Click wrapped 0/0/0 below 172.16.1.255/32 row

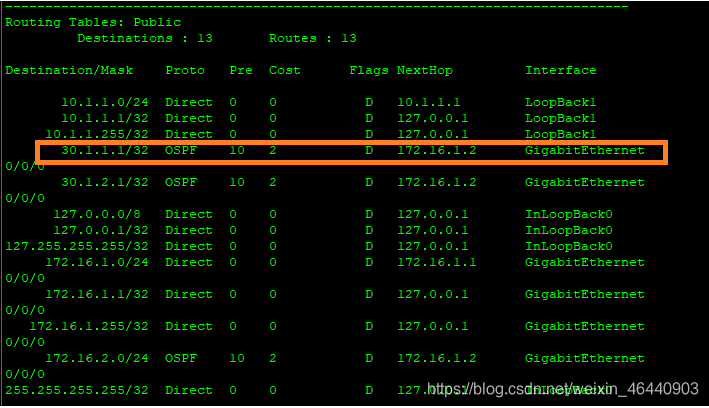[25, 342]
